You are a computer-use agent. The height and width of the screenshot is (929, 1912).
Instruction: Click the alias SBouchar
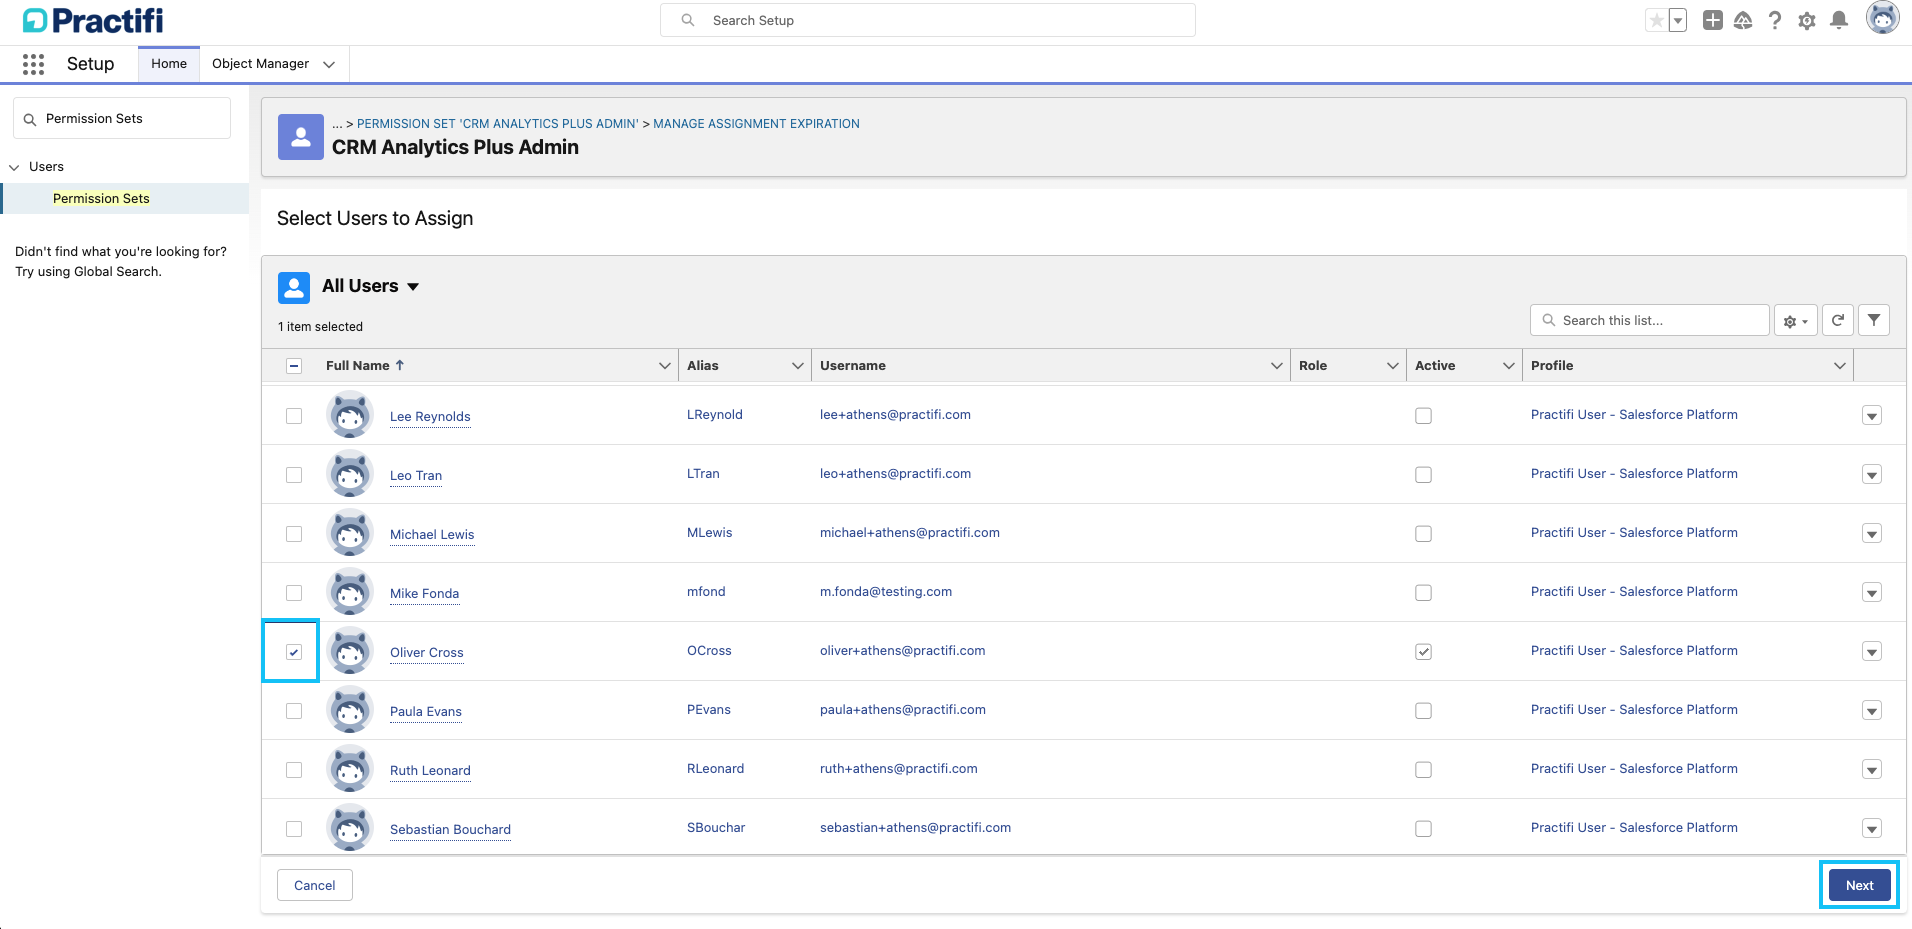tap(716, 828)
